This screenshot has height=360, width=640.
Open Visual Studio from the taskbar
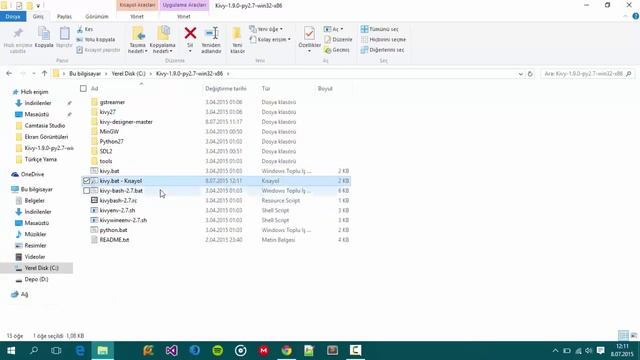pos(172,350)
